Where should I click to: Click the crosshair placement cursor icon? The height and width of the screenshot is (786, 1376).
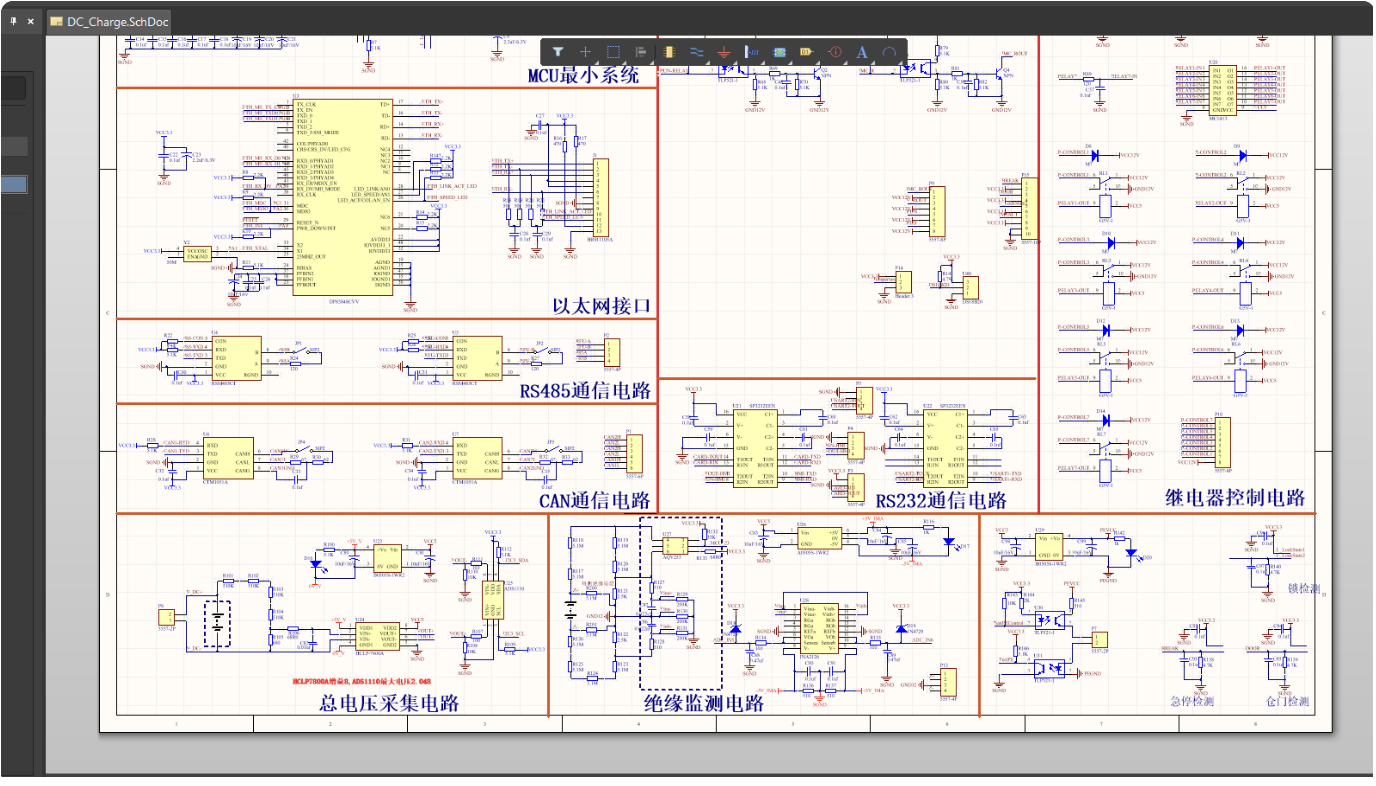[x=585, y=52]
